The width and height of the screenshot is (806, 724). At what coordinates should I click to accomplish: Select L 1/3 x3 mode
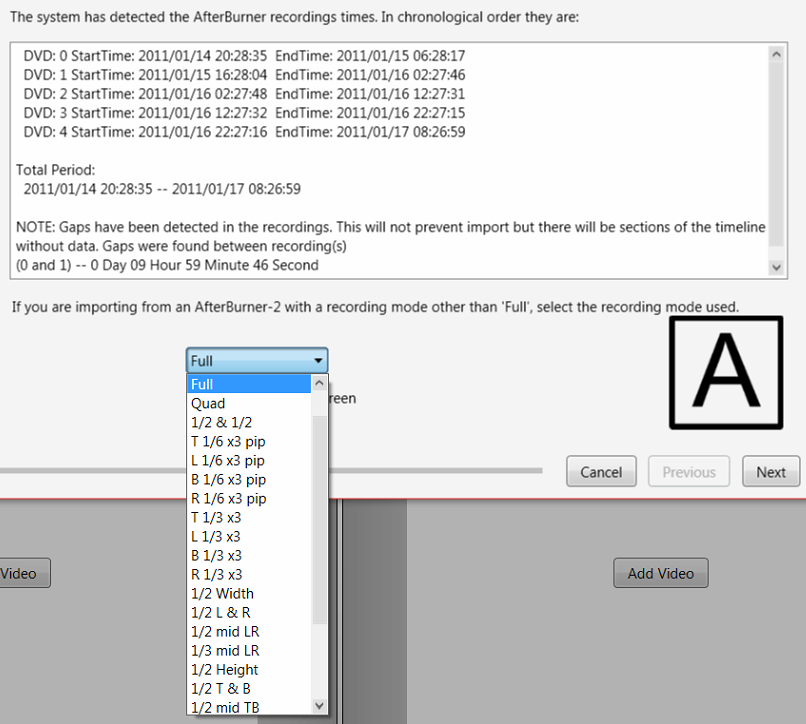[249, 536]
